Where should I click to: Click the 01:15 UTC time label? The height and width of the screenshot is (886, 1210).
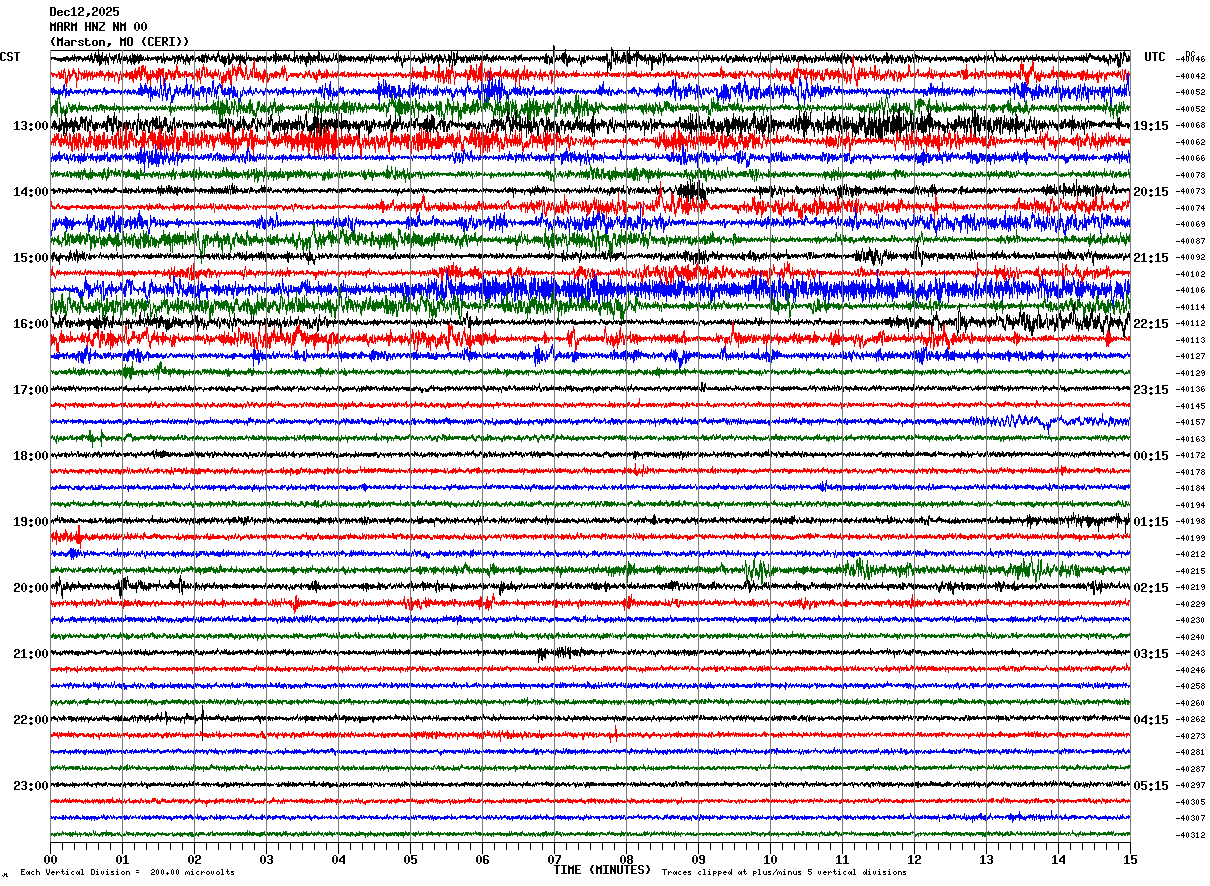tap(1151, 522)
